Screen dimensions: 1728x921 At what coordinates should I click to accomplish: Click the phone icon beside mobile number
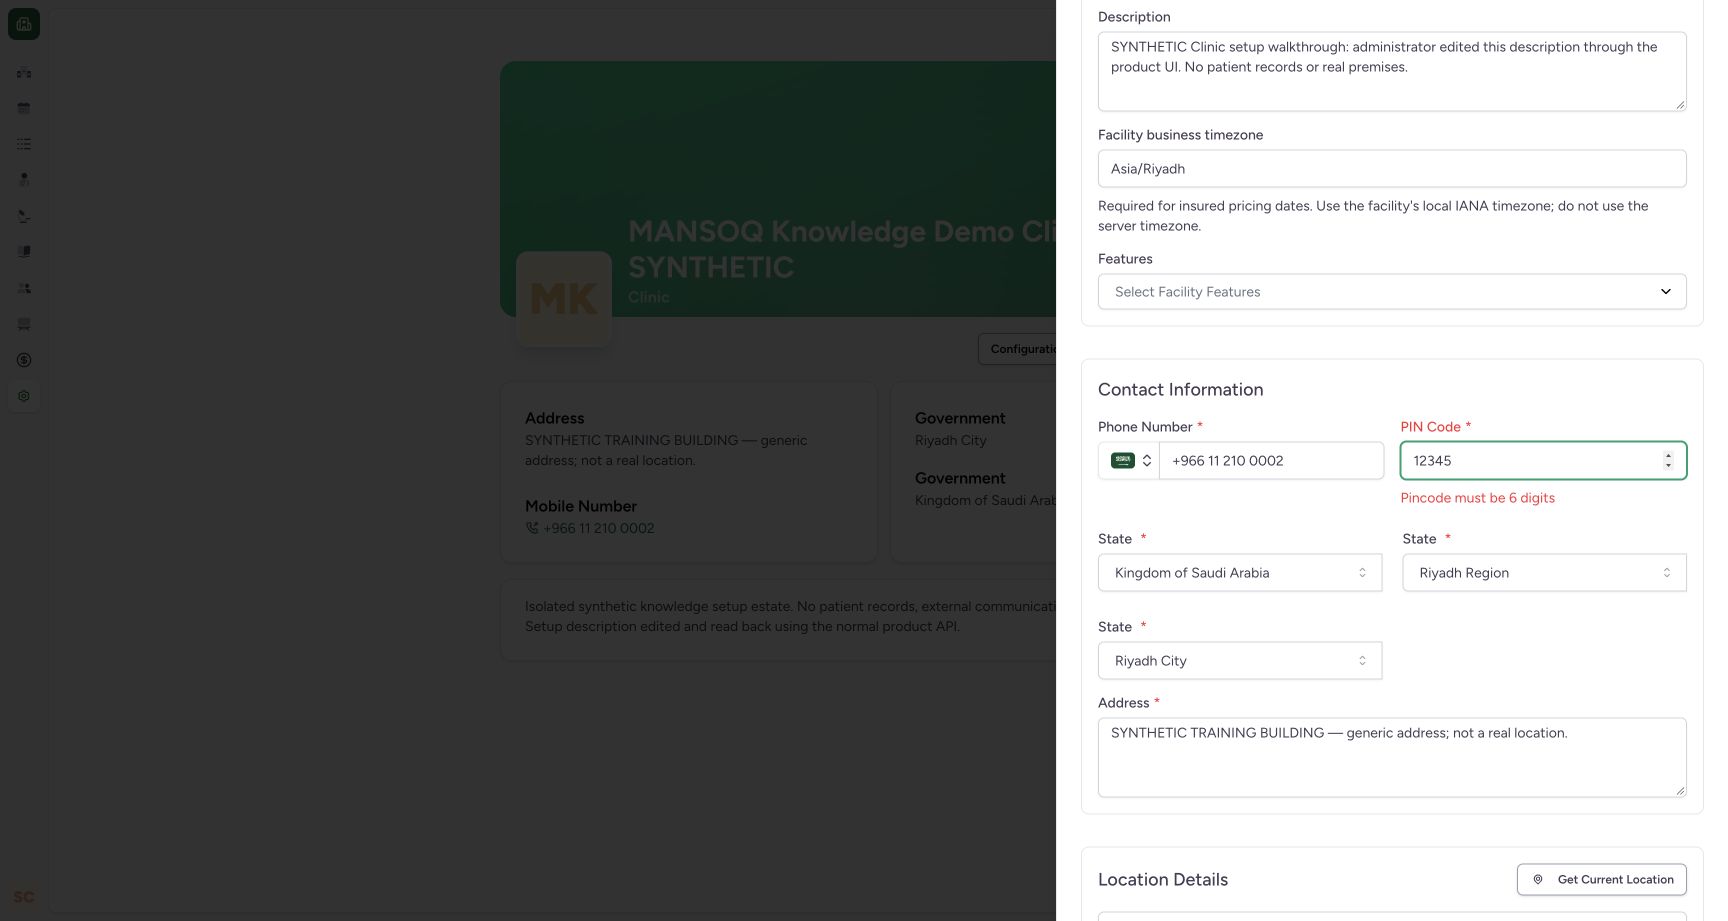(532, 528)
